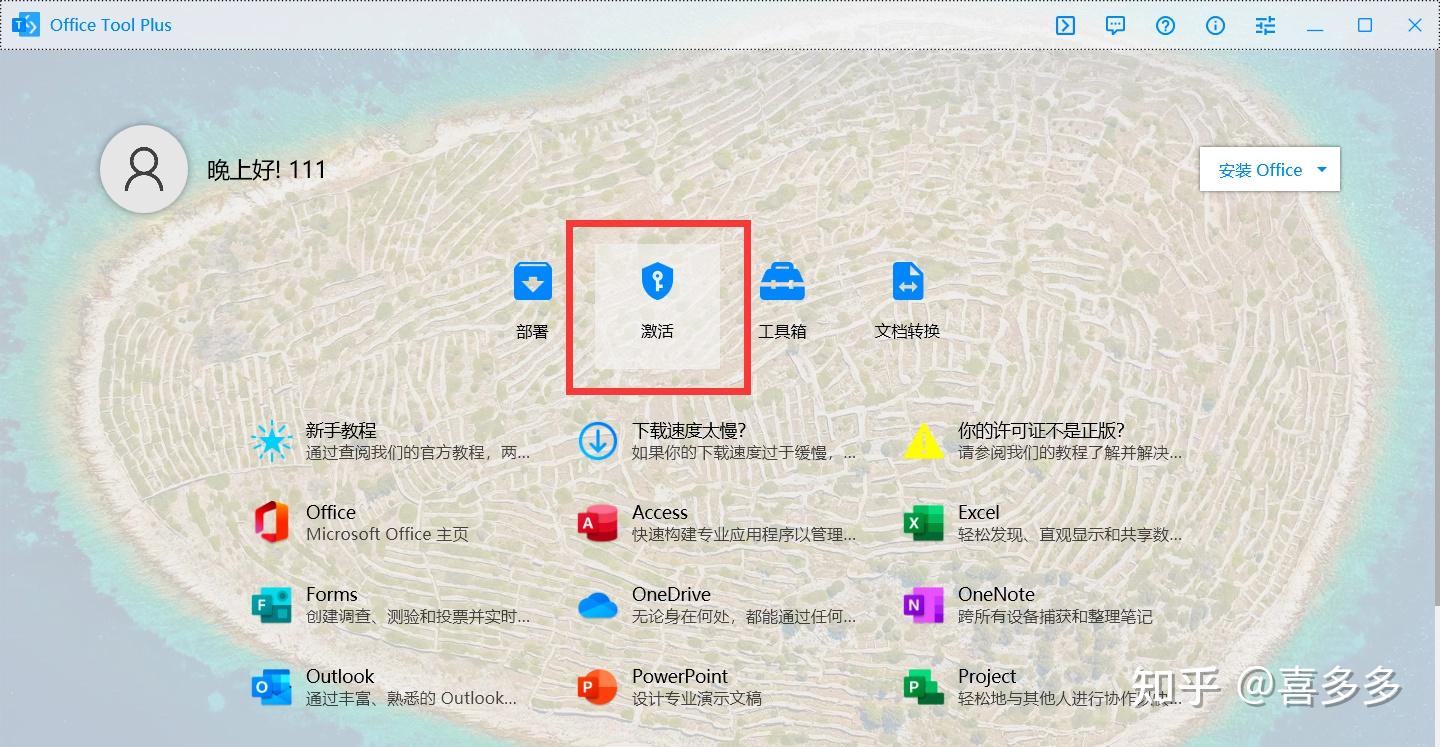Open the feedback chat icon in title bar
This screenshot has width=1440, height=747.
click(x=1116, y=26)
